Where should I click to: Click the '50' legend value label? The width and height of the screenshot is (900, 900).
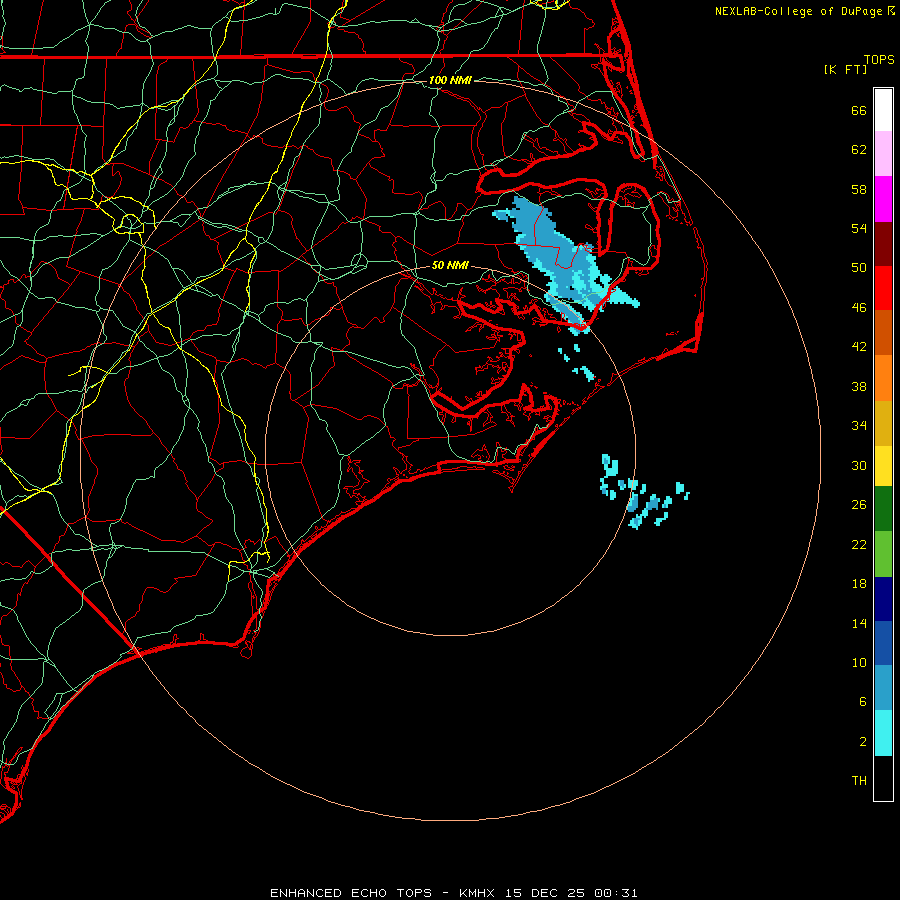click(x=859, y=268)
